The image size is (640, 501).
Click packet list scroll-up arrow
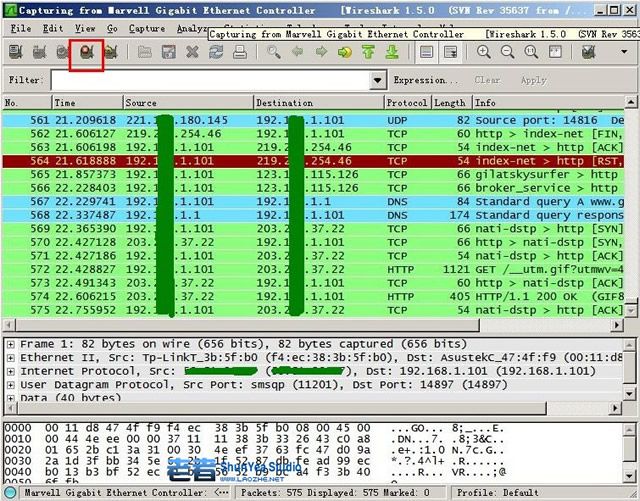(x=631, y=102)
